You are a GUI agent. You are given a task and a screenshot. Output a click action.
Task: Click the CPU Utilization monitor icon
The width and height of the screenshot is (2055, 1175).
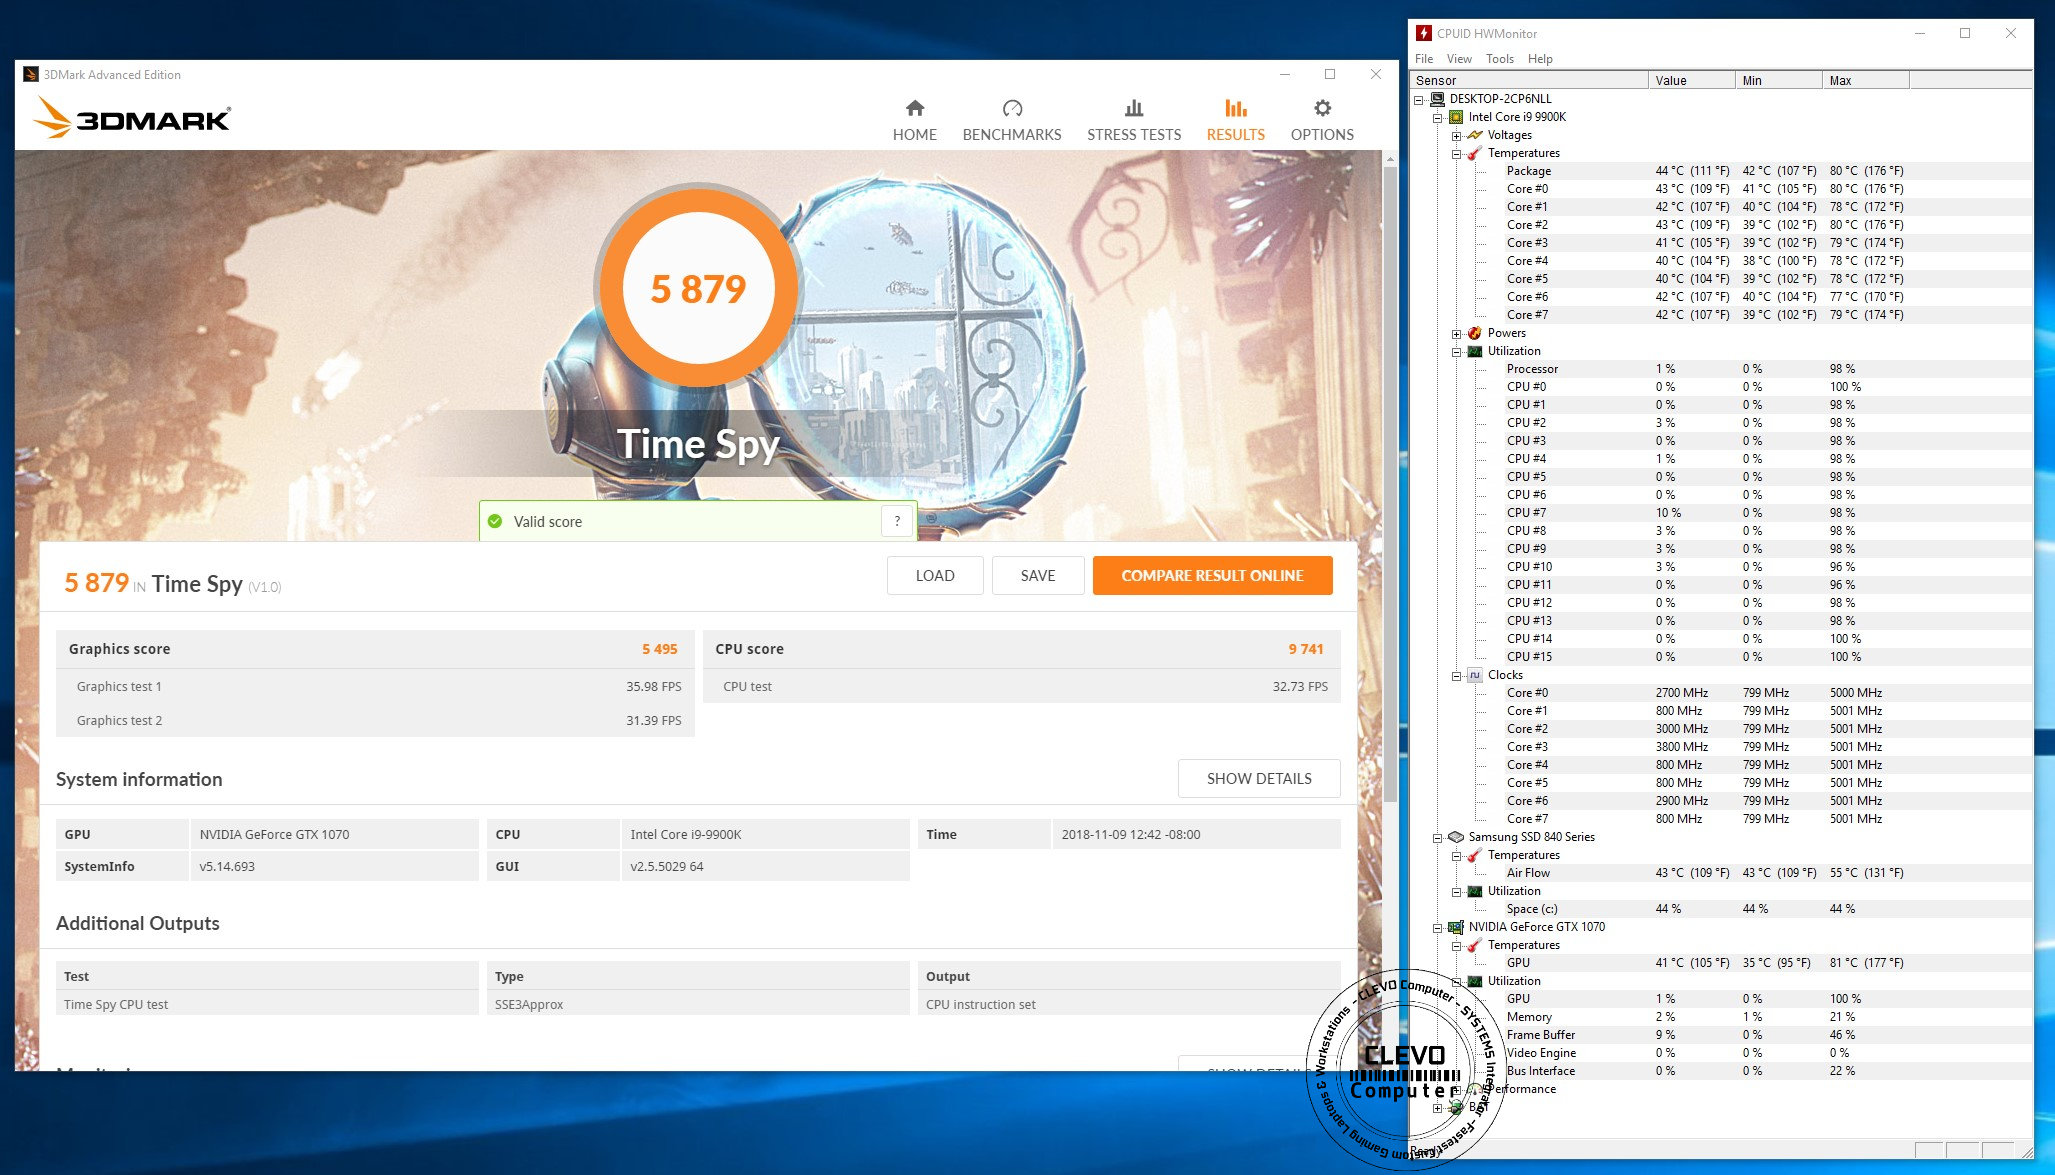pos(1475,351)
